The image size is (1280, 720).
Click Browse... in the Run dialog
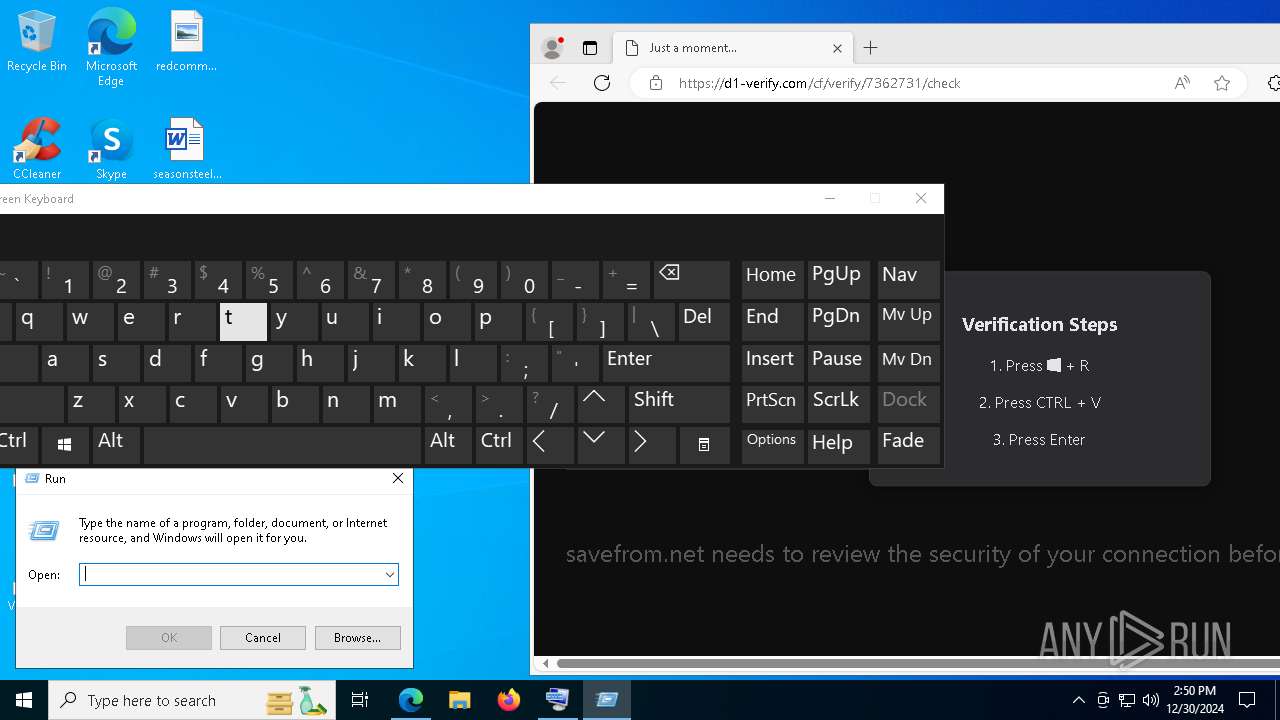point(357,637)
